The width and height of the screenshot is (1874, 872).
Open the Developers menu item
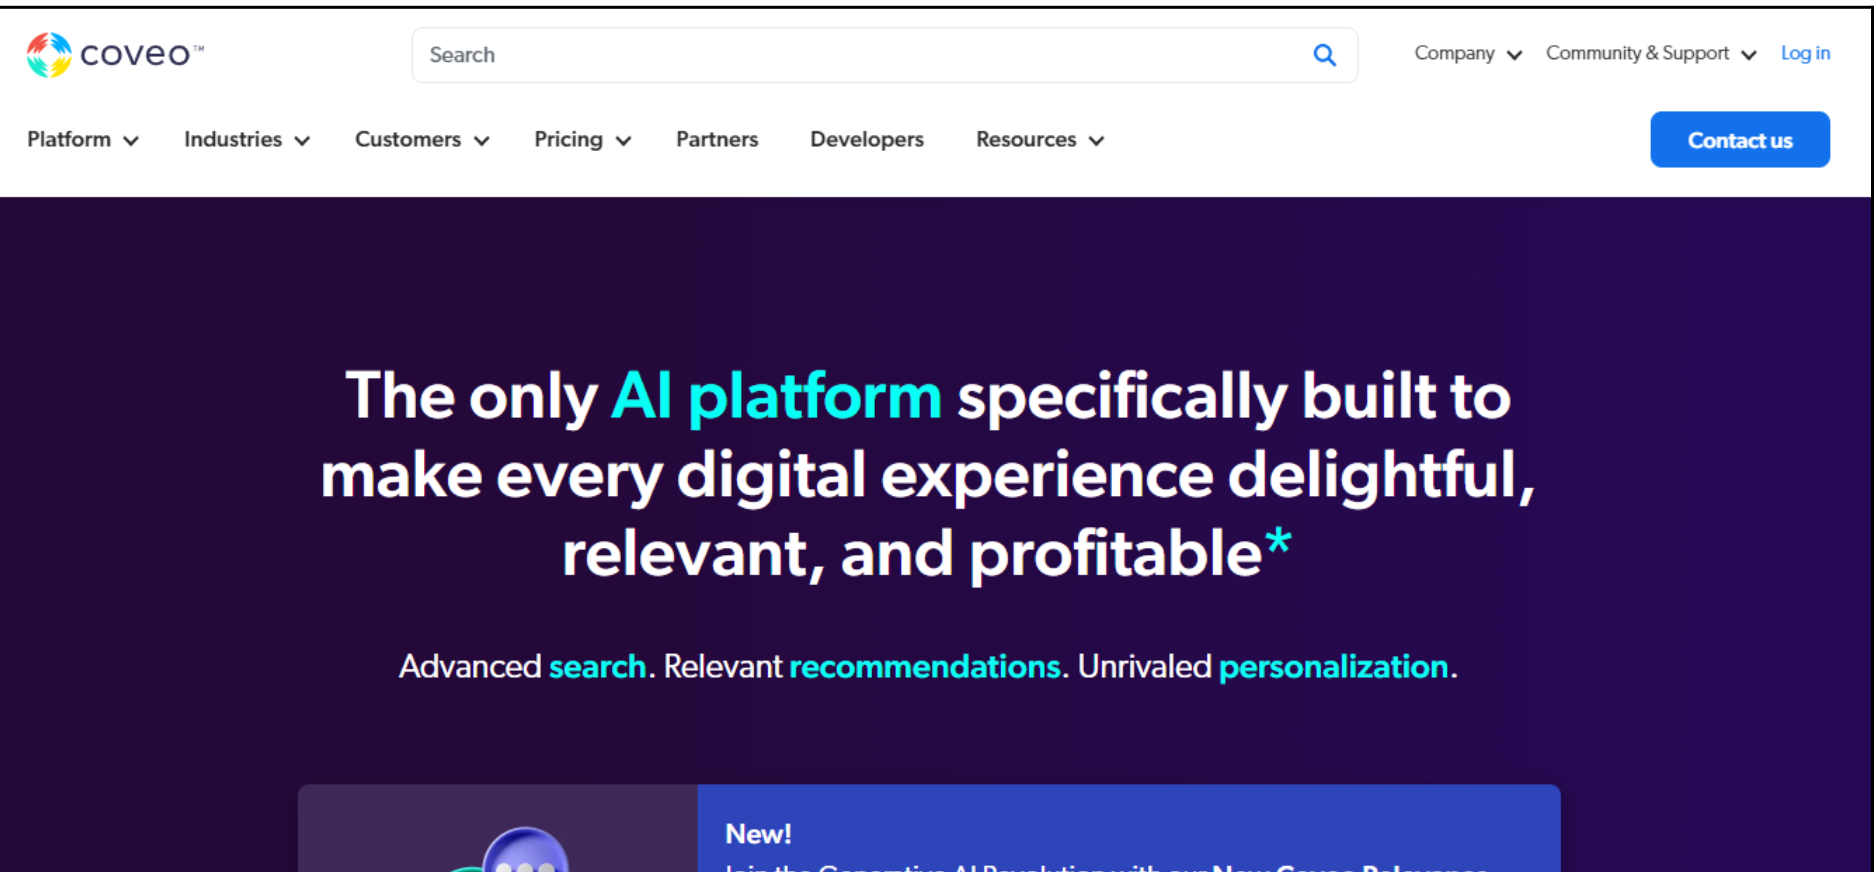[x=866, y=140]
